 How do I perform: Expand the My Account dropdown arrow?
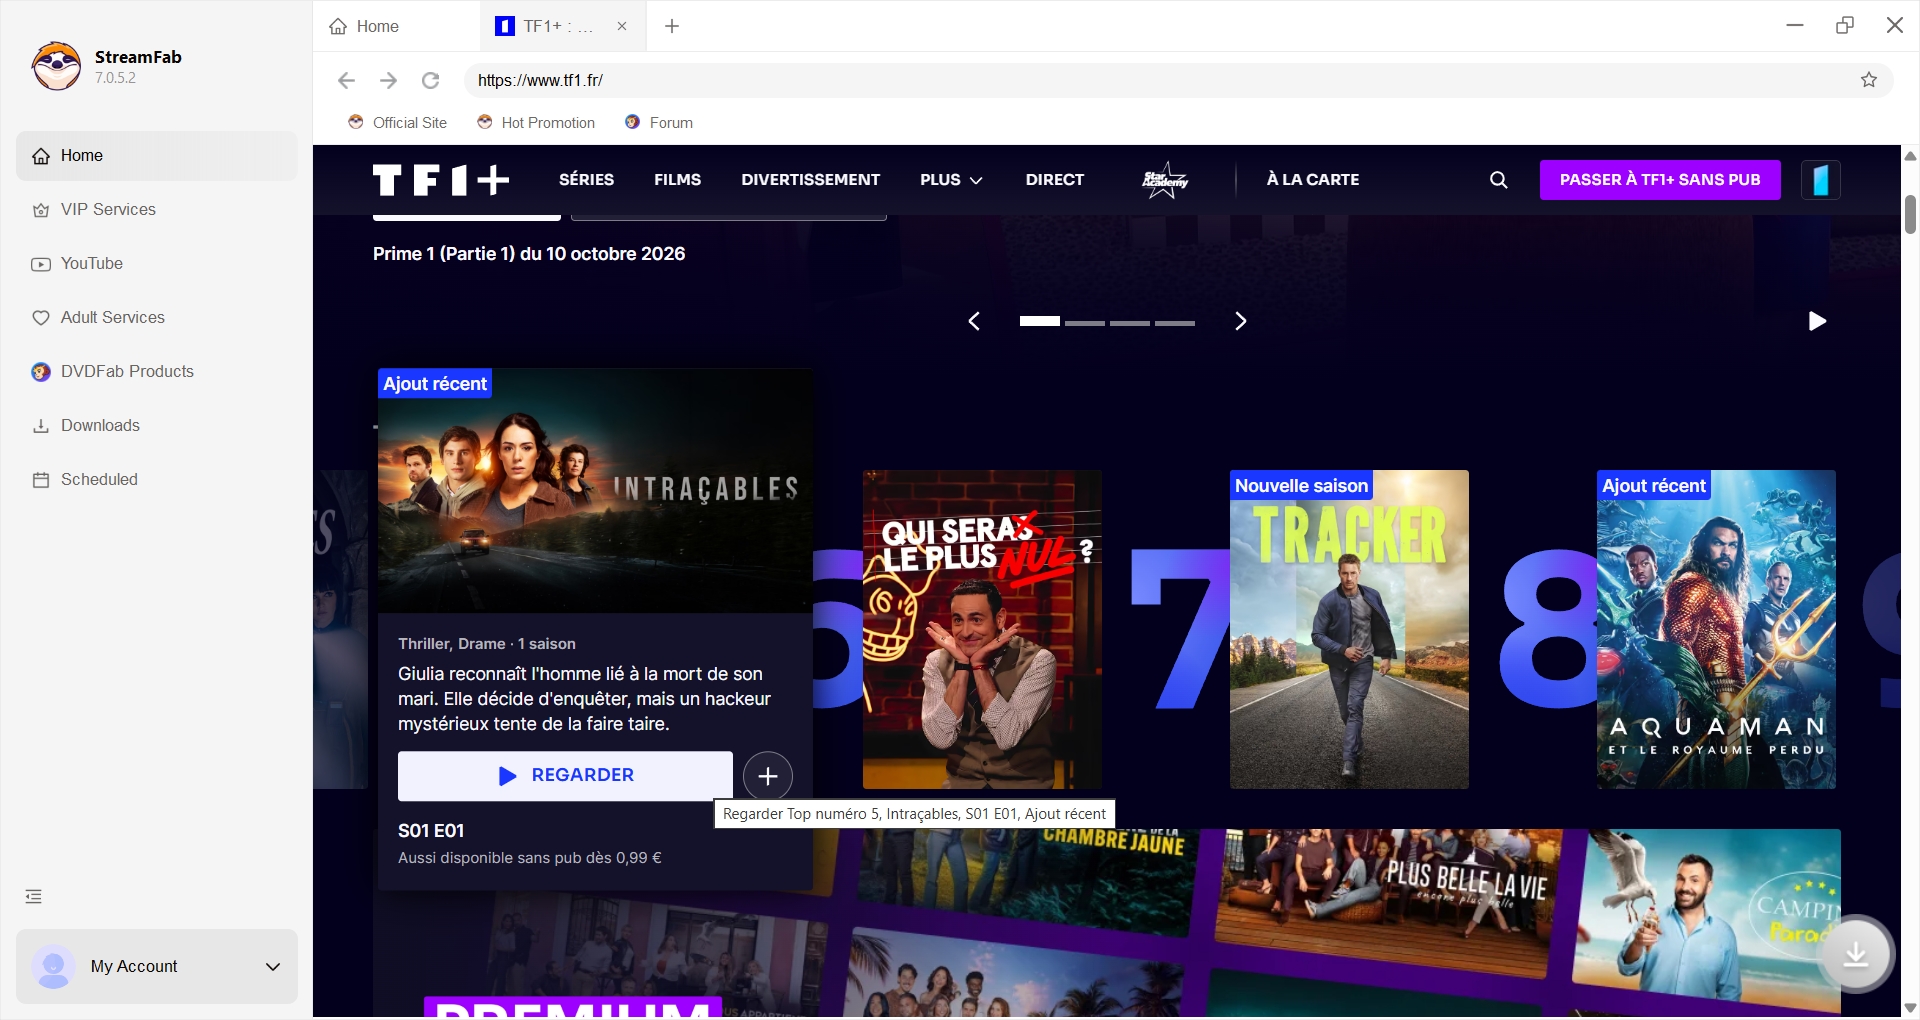point(273,967)
